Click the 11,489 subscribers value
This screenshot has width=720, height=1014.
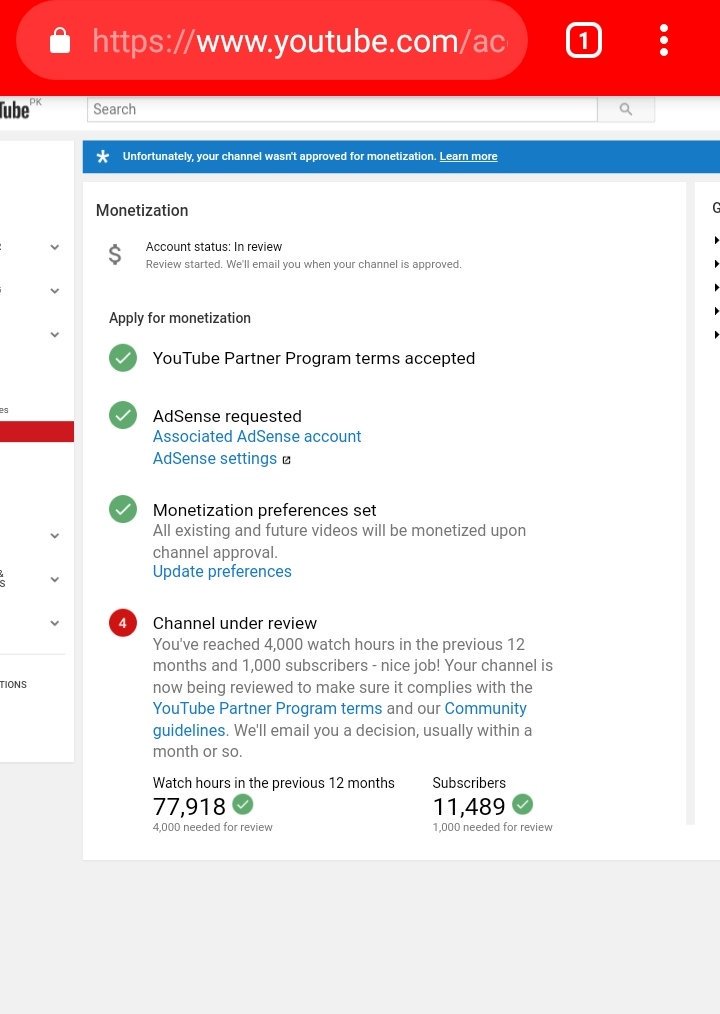(469, 806)
